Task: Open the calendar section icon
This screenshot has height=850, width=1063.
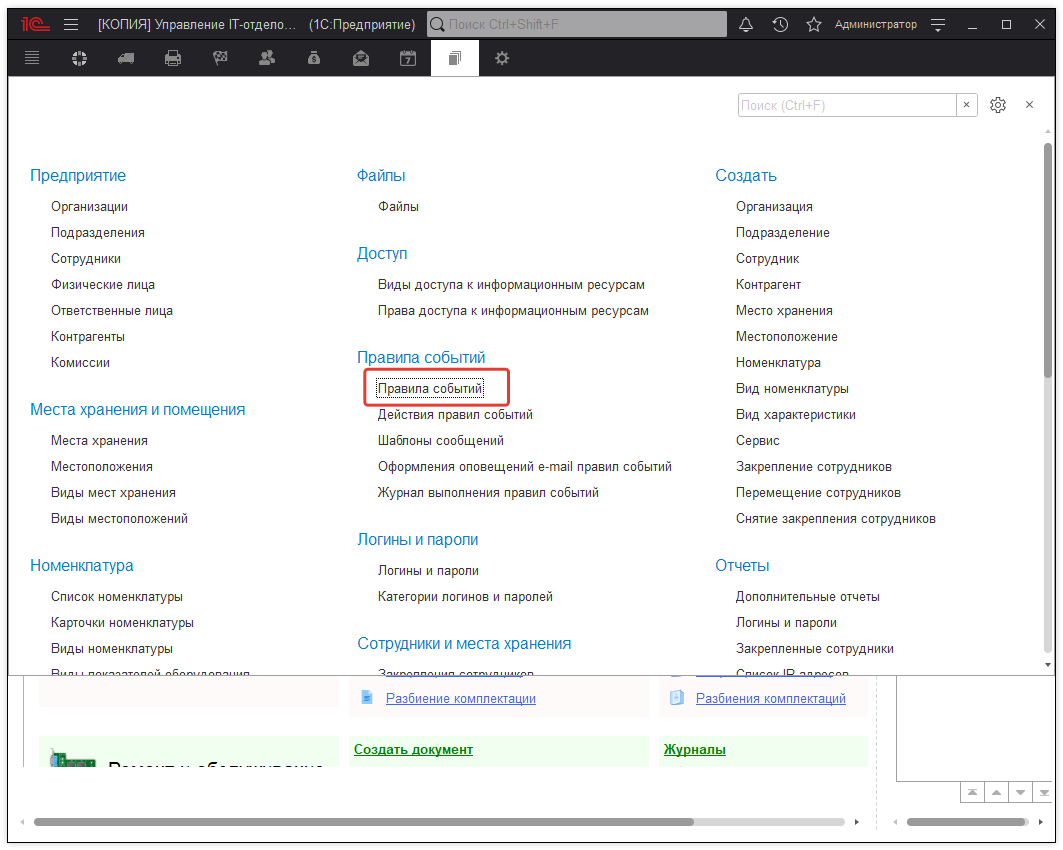Action: 408,59
